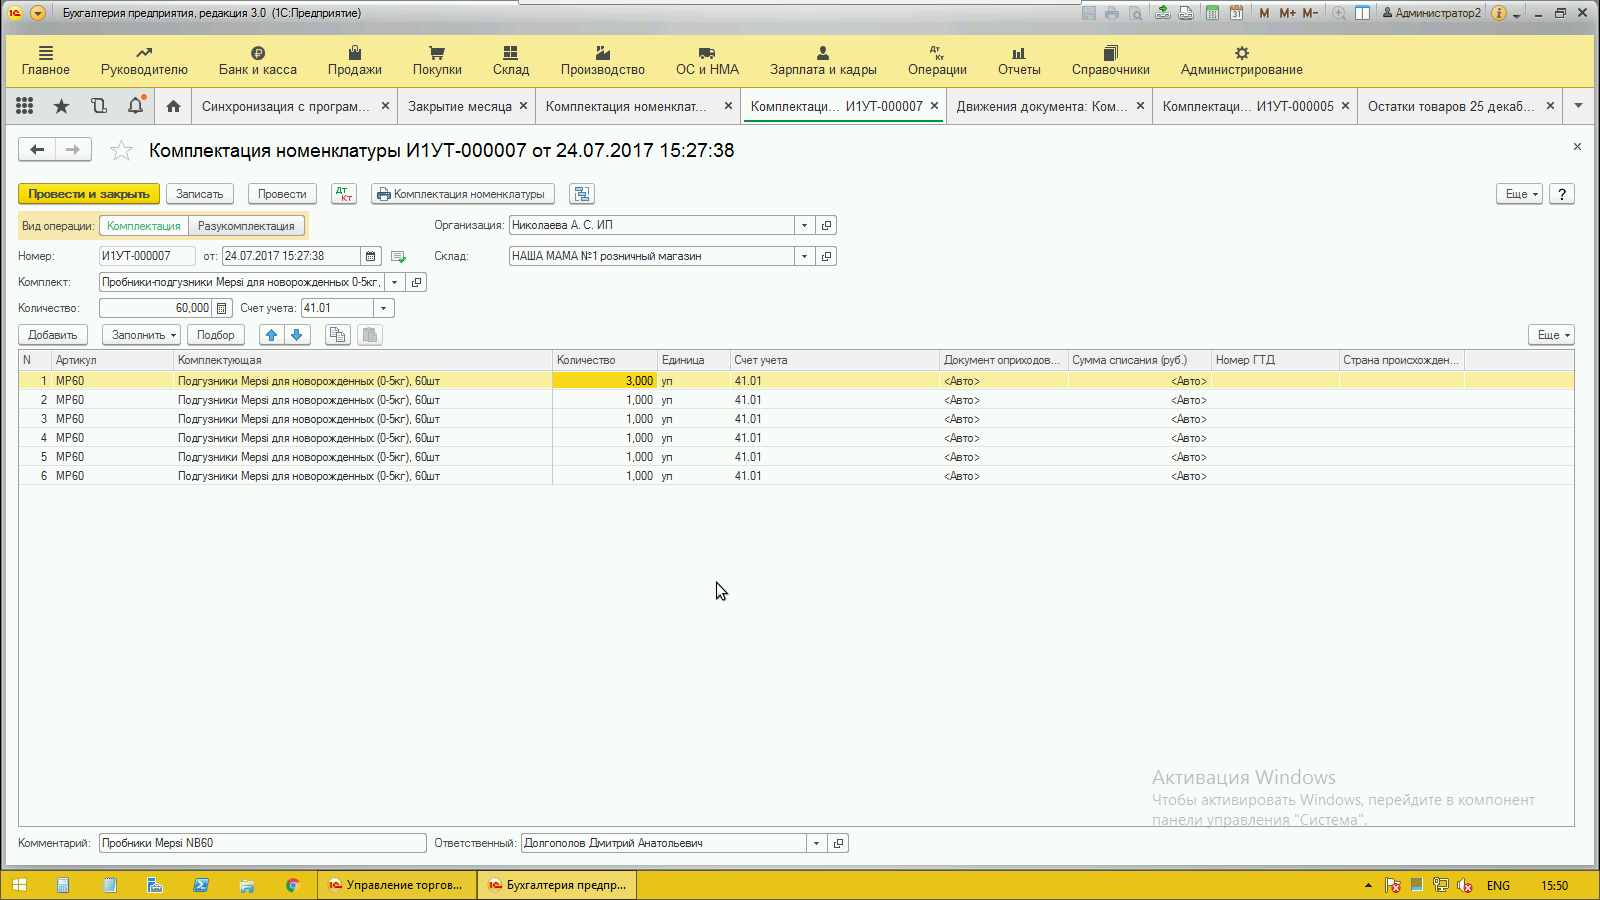Click the document structure icon next to print button
The width and height of the screenshot is (1600, 900).
coord(582,194)
